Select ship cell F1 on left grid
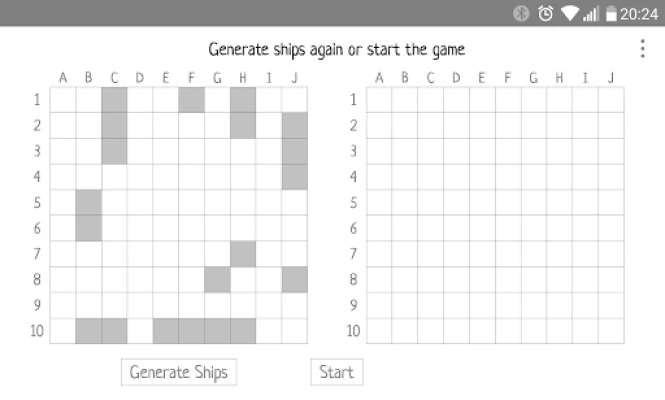Image resolution: width=665 pixels, height=400 pixels. click(x=192, y=100)
